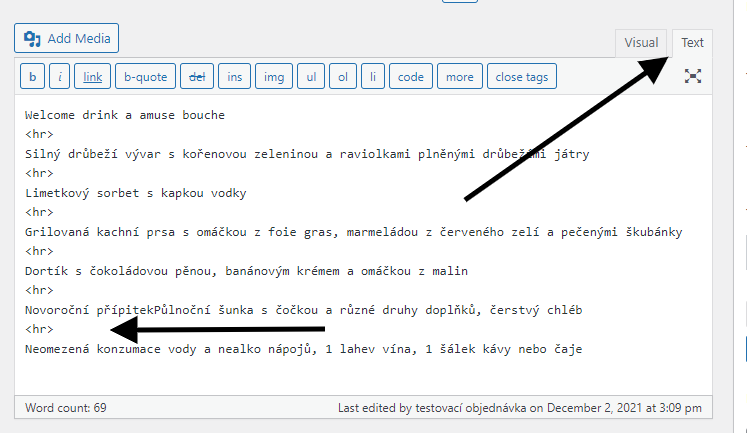Insert a hyperlink with link button
The width and height of the screenshot is (747, 433).
[92, 77]
